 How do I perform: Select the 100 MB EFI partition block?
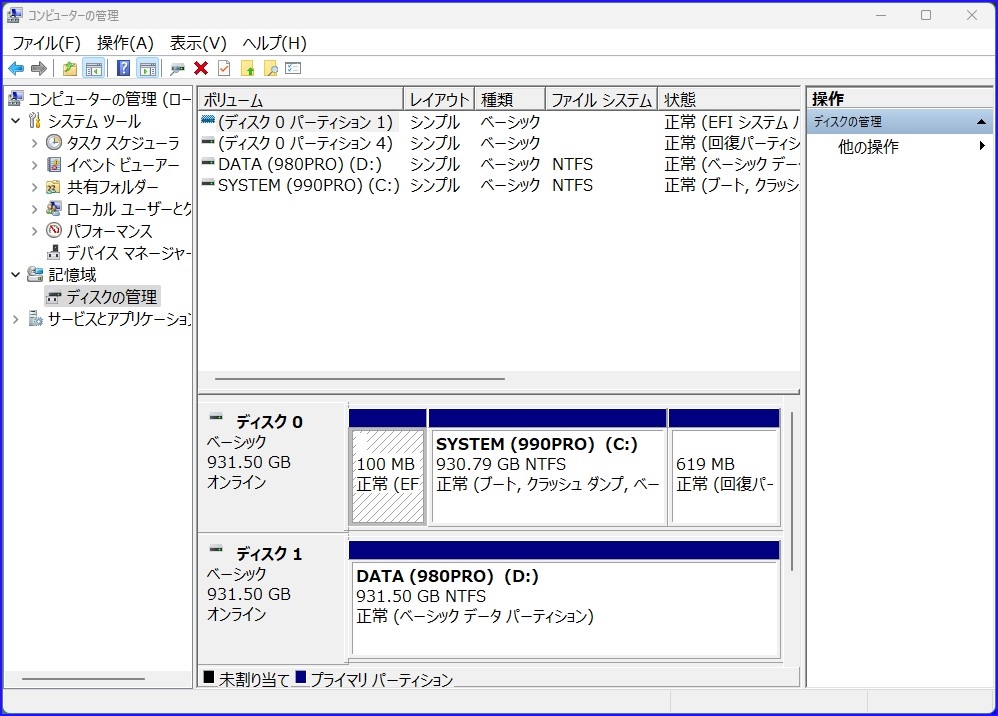pyautogui.click(x=388, y=476)
